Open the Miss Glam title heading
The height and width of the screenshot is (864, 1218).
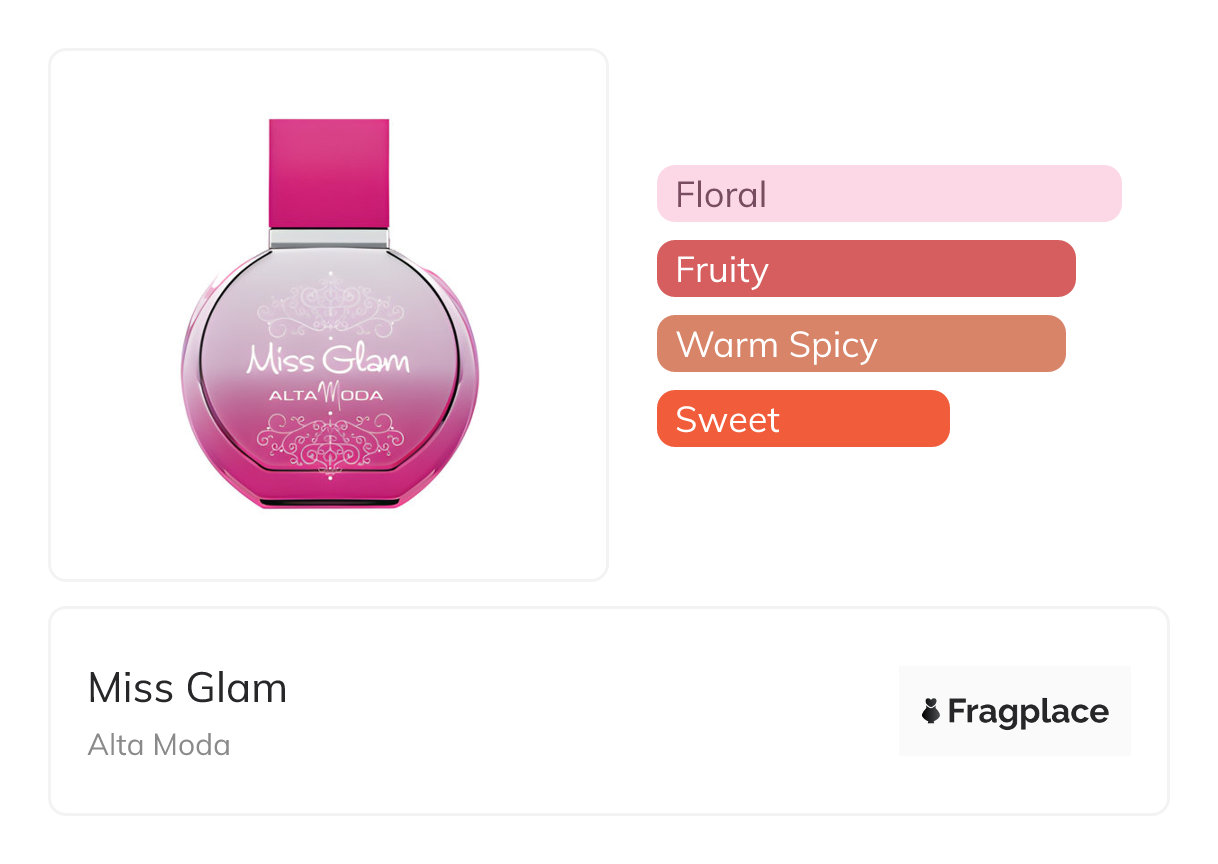coord(187,688)
